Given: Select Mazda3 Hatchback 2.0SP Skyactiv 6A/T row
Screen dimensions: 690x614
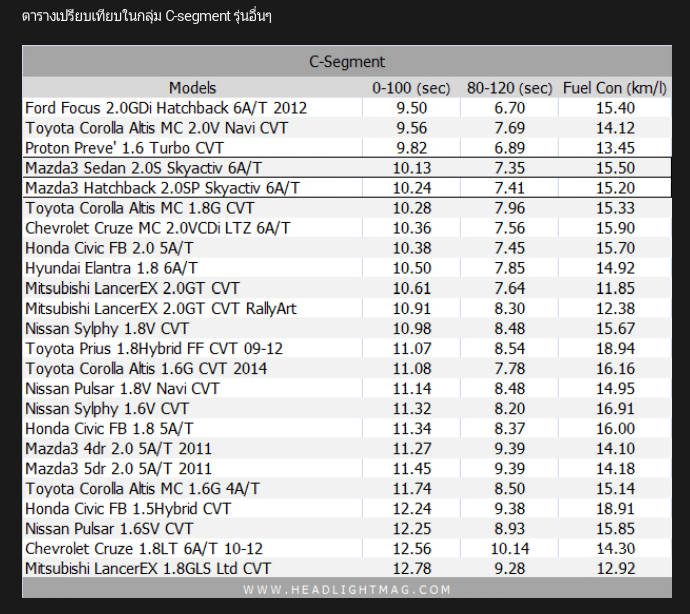Looking at the screenshot, I should click(347, 188).
